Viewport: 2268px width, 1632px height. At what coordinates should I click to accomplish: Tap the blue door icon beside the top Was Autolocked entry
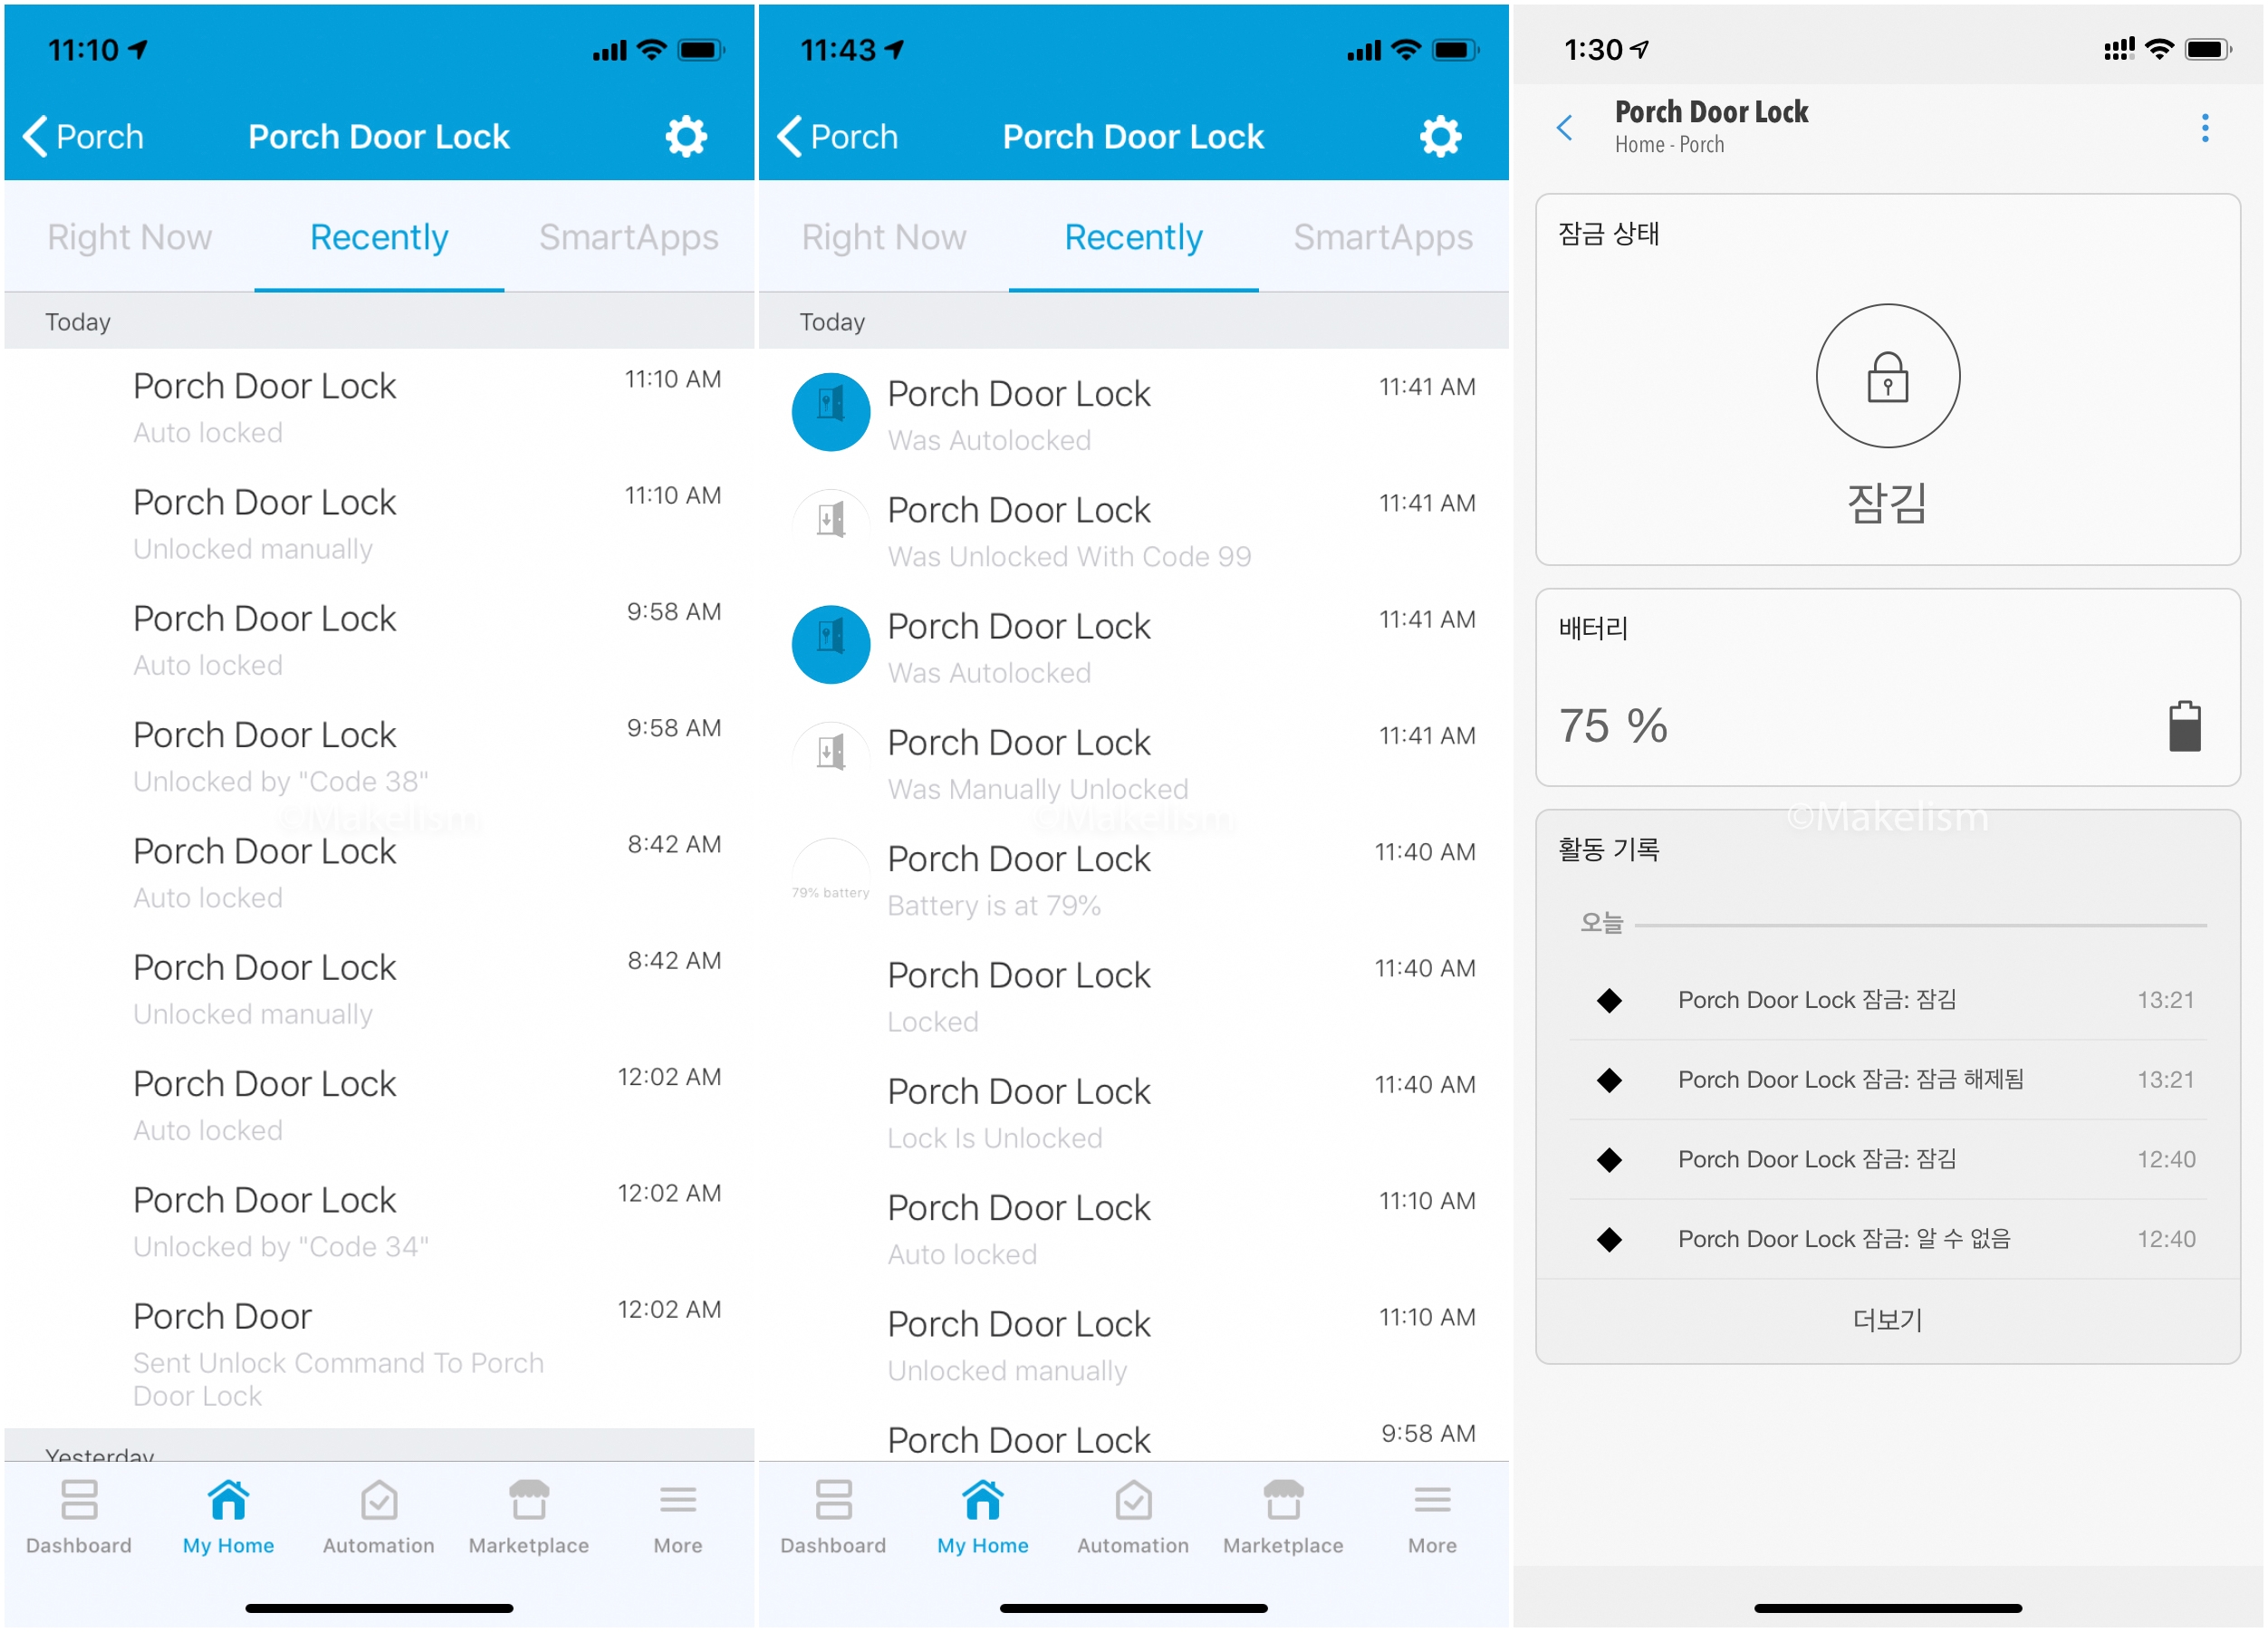click(x=830, y=412)
